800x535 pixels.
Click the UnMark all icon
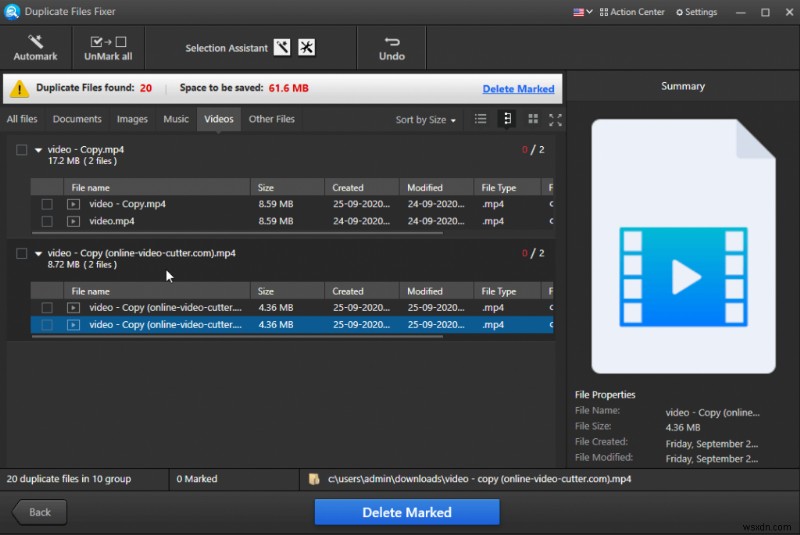(x=110, y=42)
